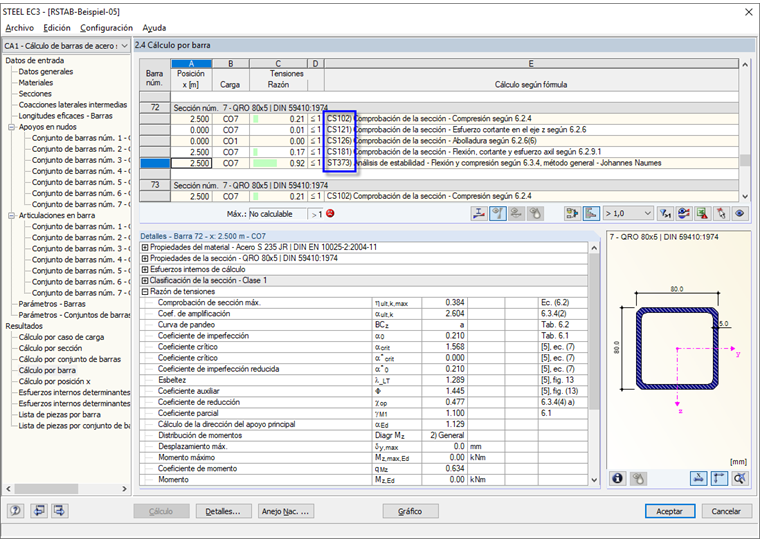Image resolution: width=760 pixels, height=542 pixels.
Task: Click the Cancelar button
Action: point(726,511)
